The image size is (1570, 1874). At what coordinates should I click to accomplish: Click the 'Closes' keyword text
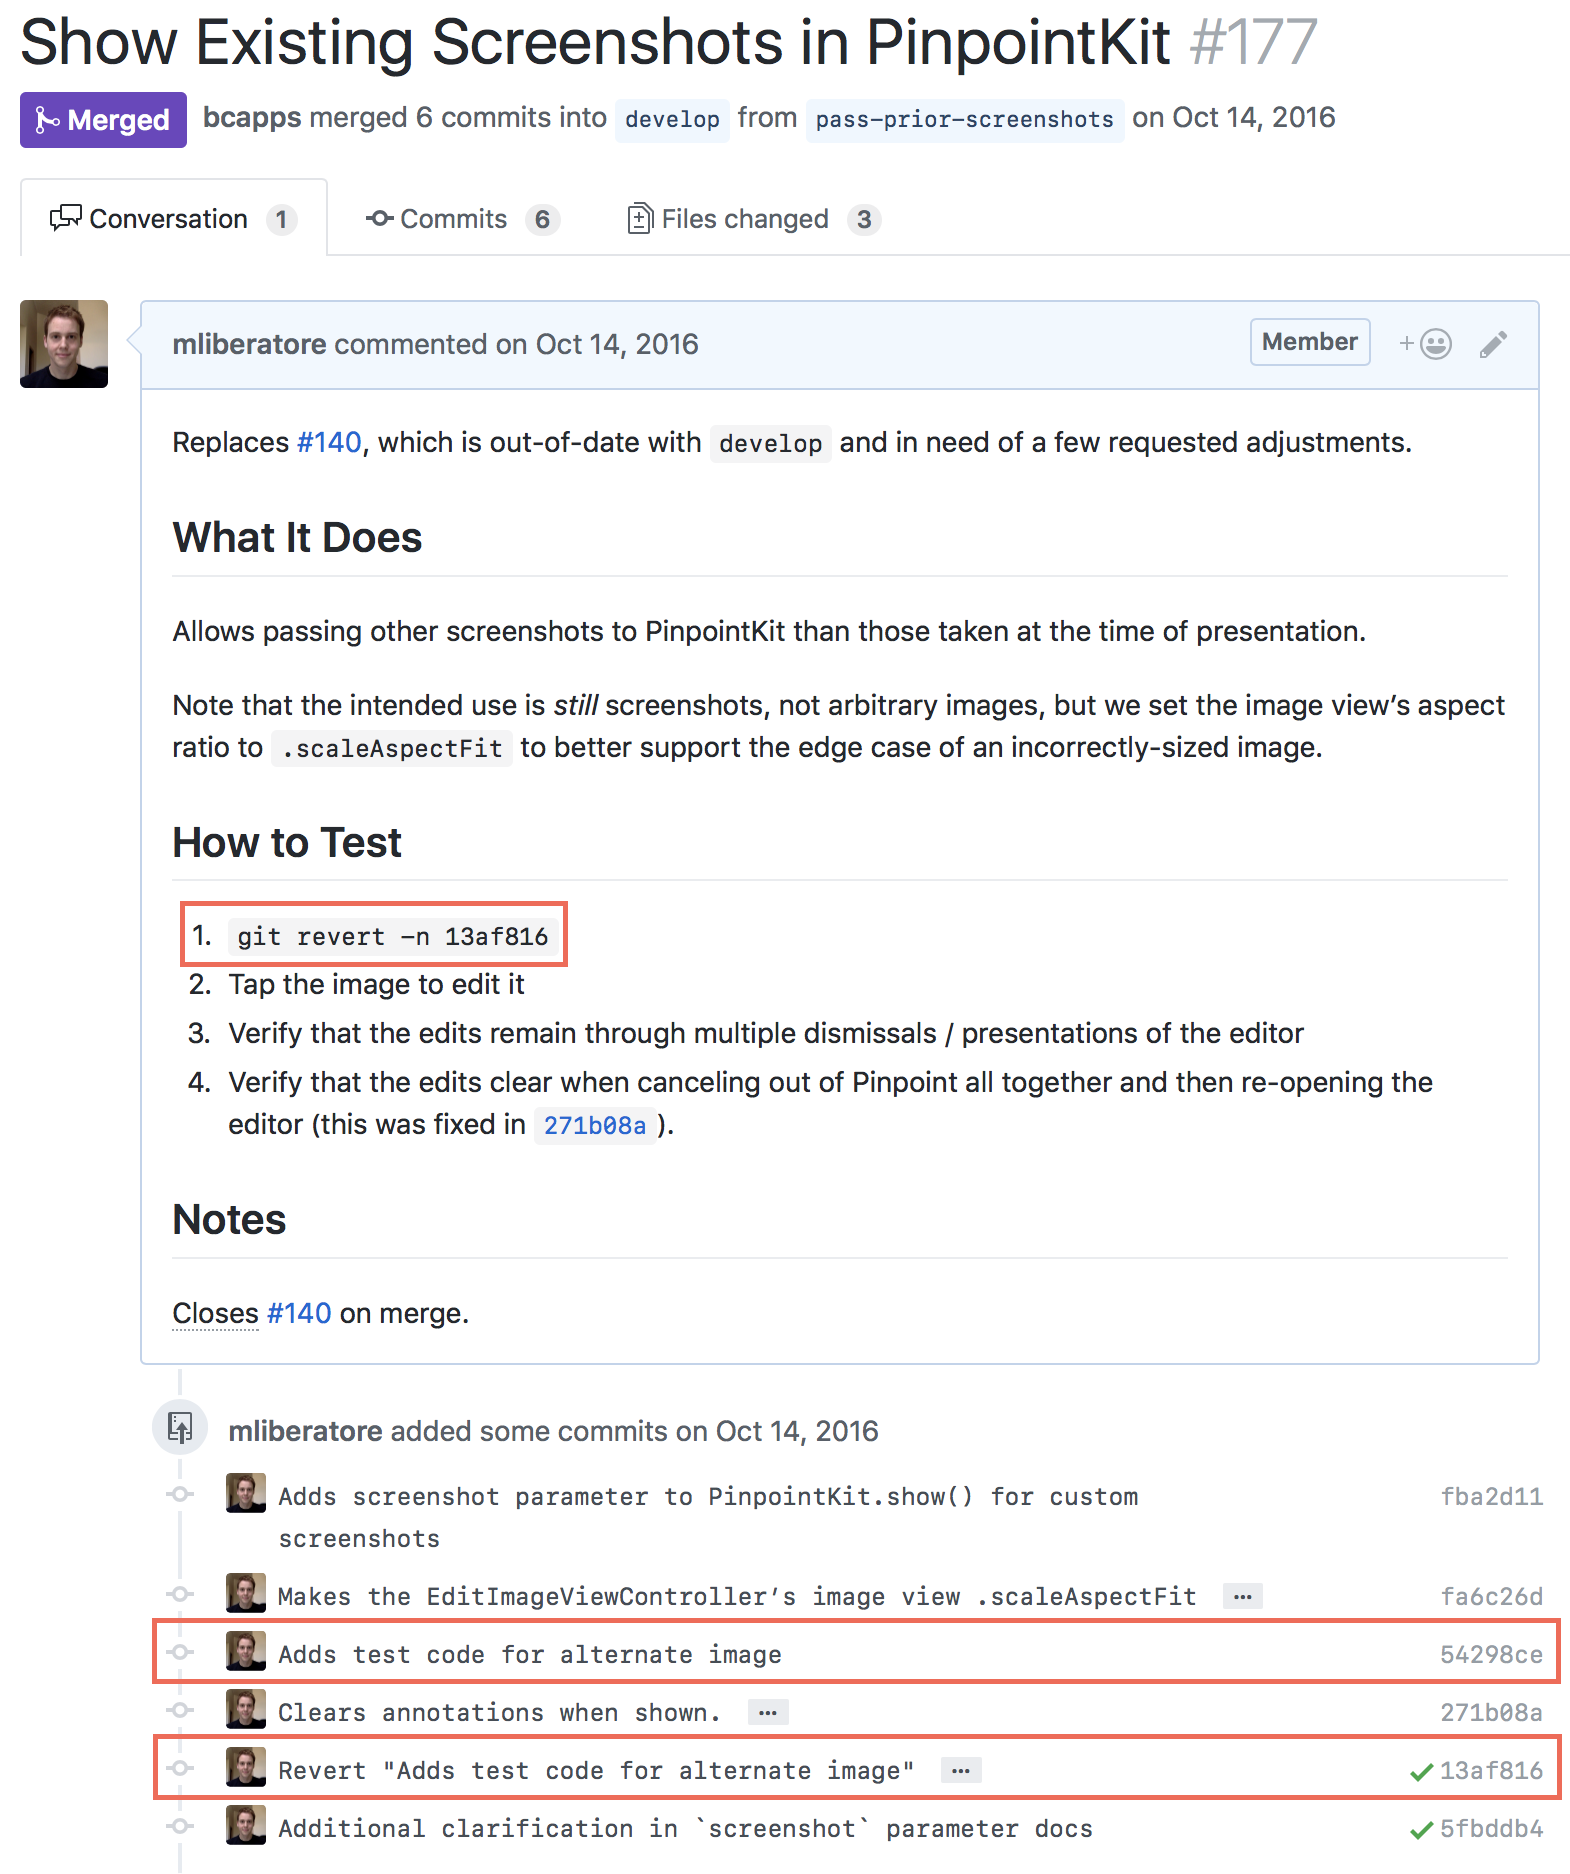(216, 1313)
